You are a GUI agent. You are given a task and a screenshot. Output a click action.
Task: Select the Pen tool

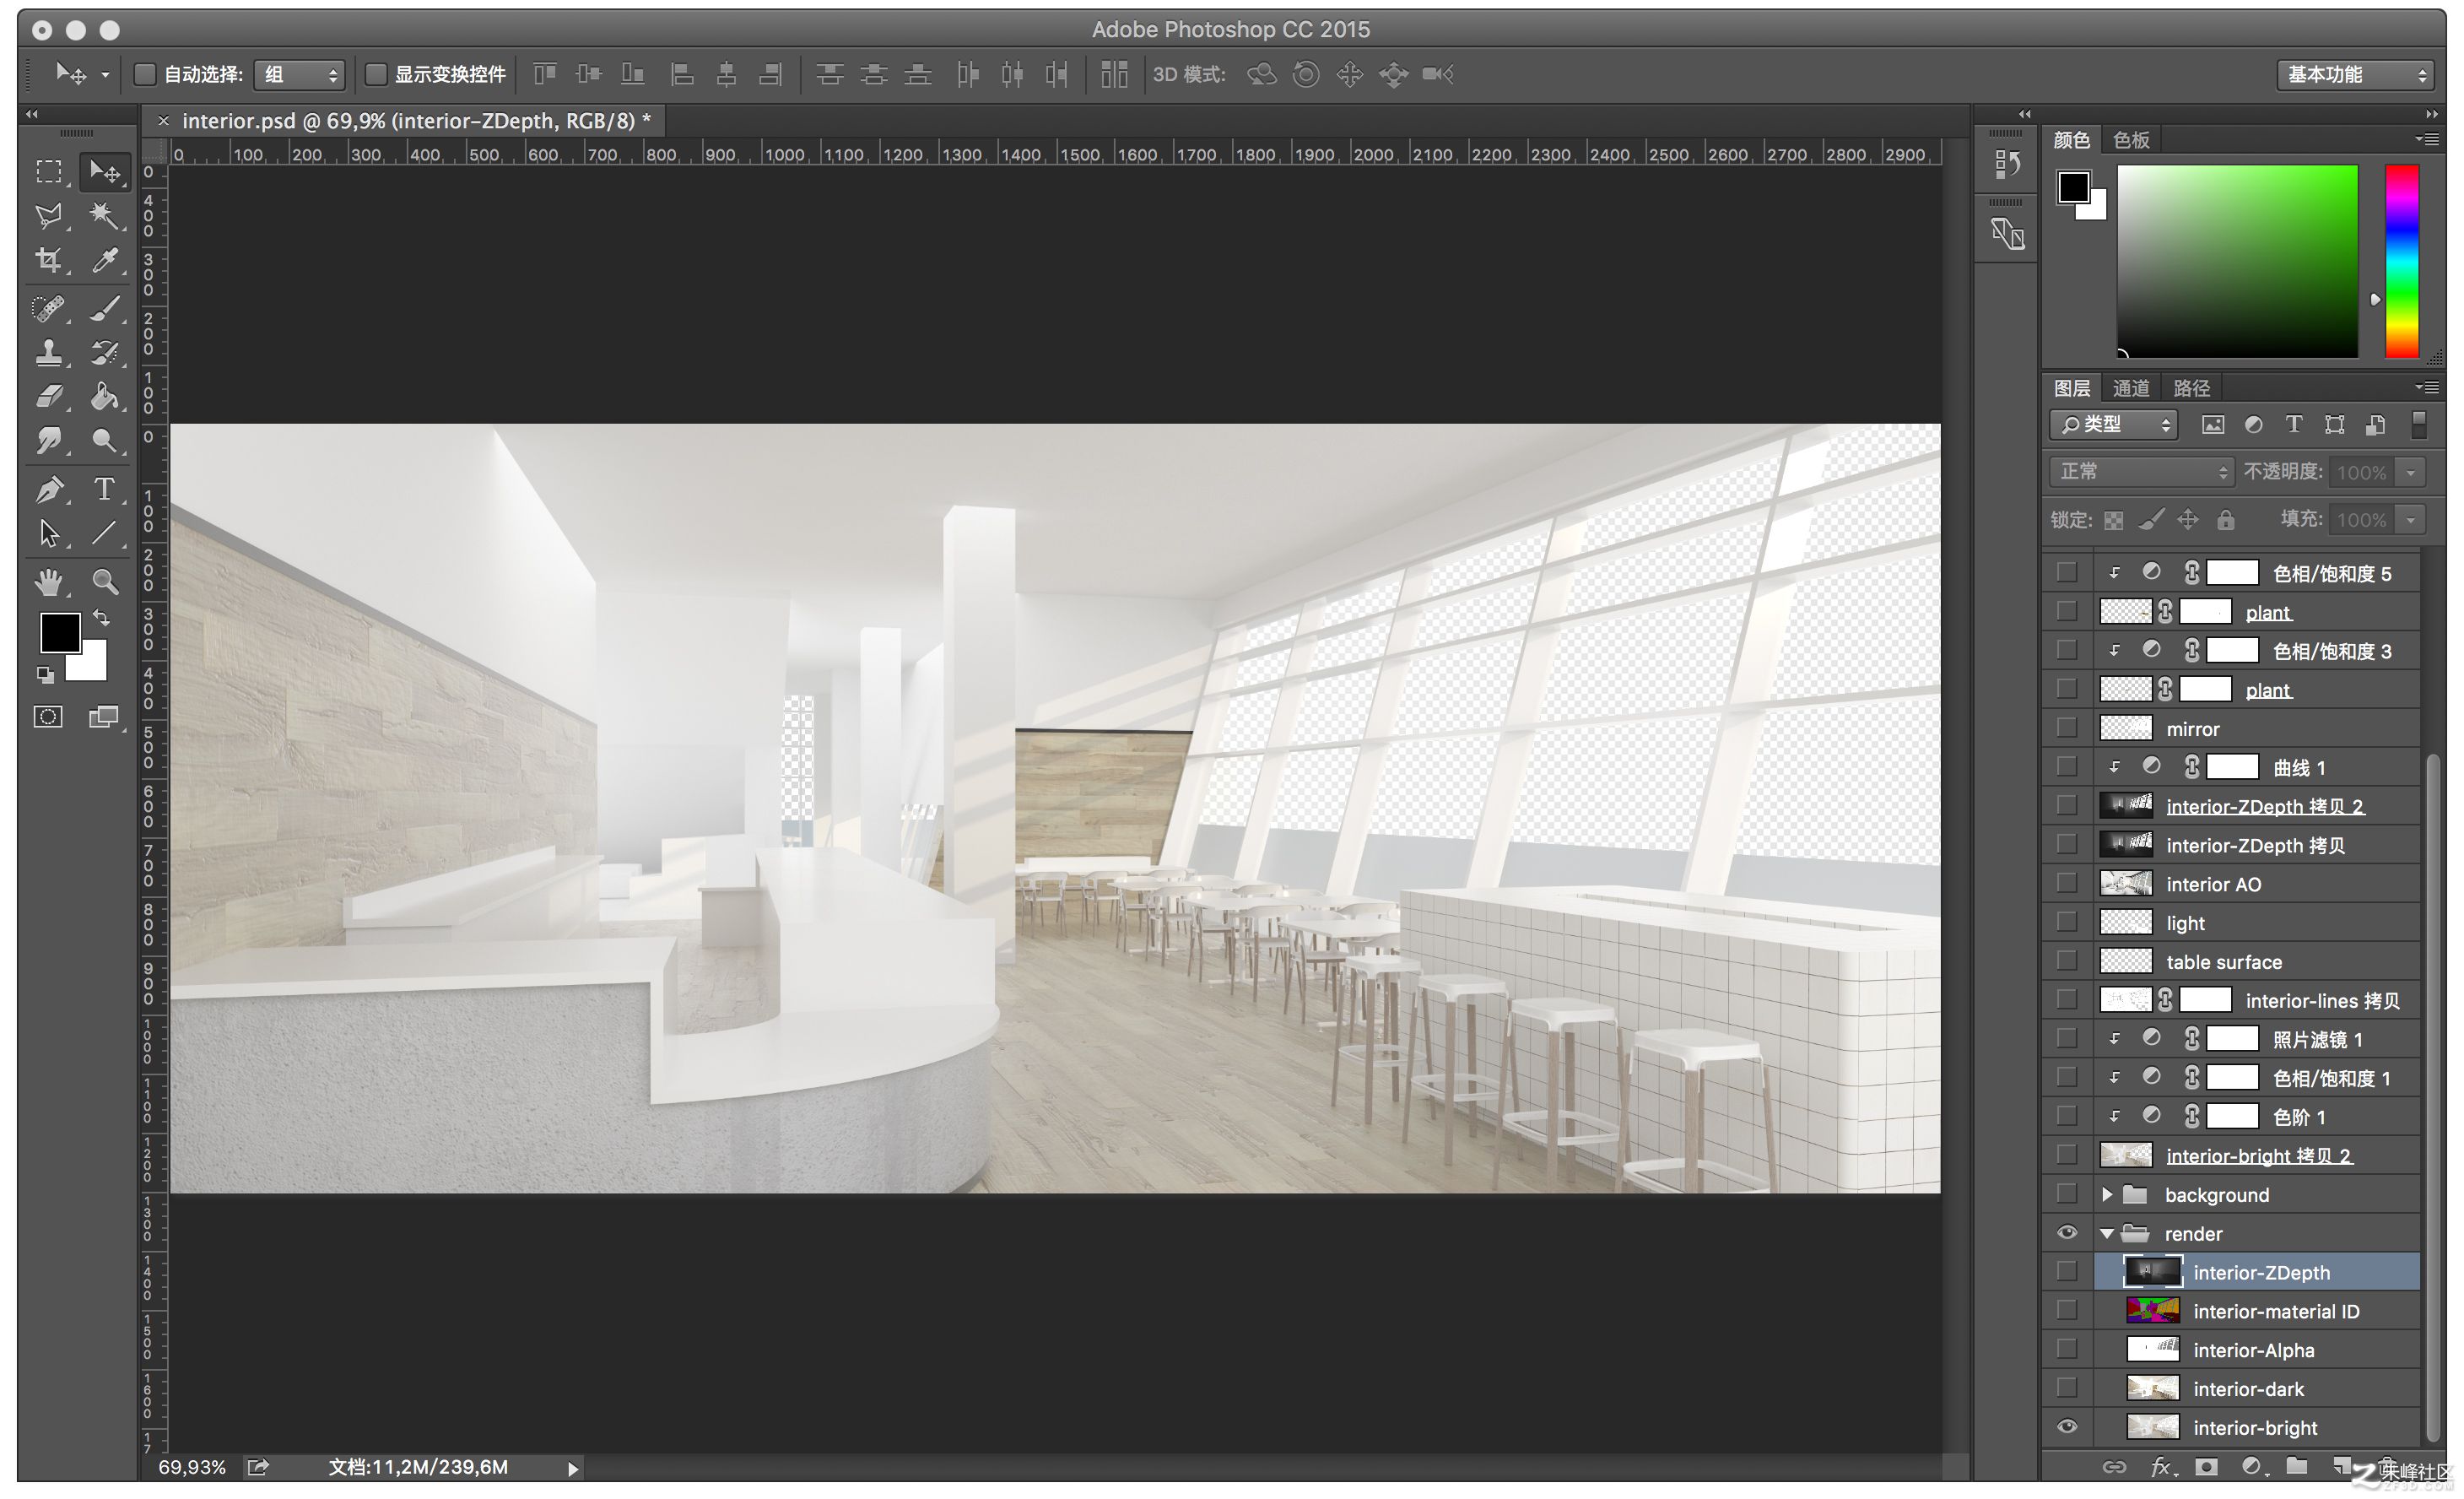[48, 489]
